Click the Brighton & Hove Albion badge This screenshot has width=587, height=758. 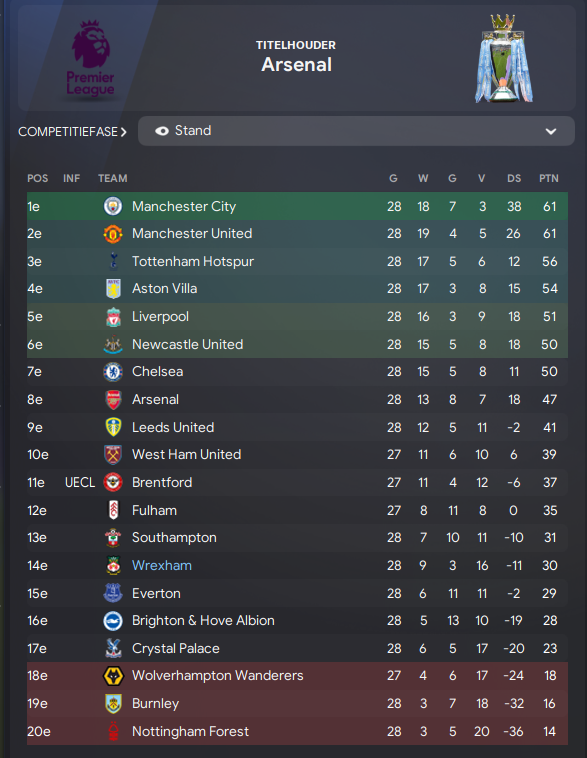pyautogui.click(x=113, y=621)
